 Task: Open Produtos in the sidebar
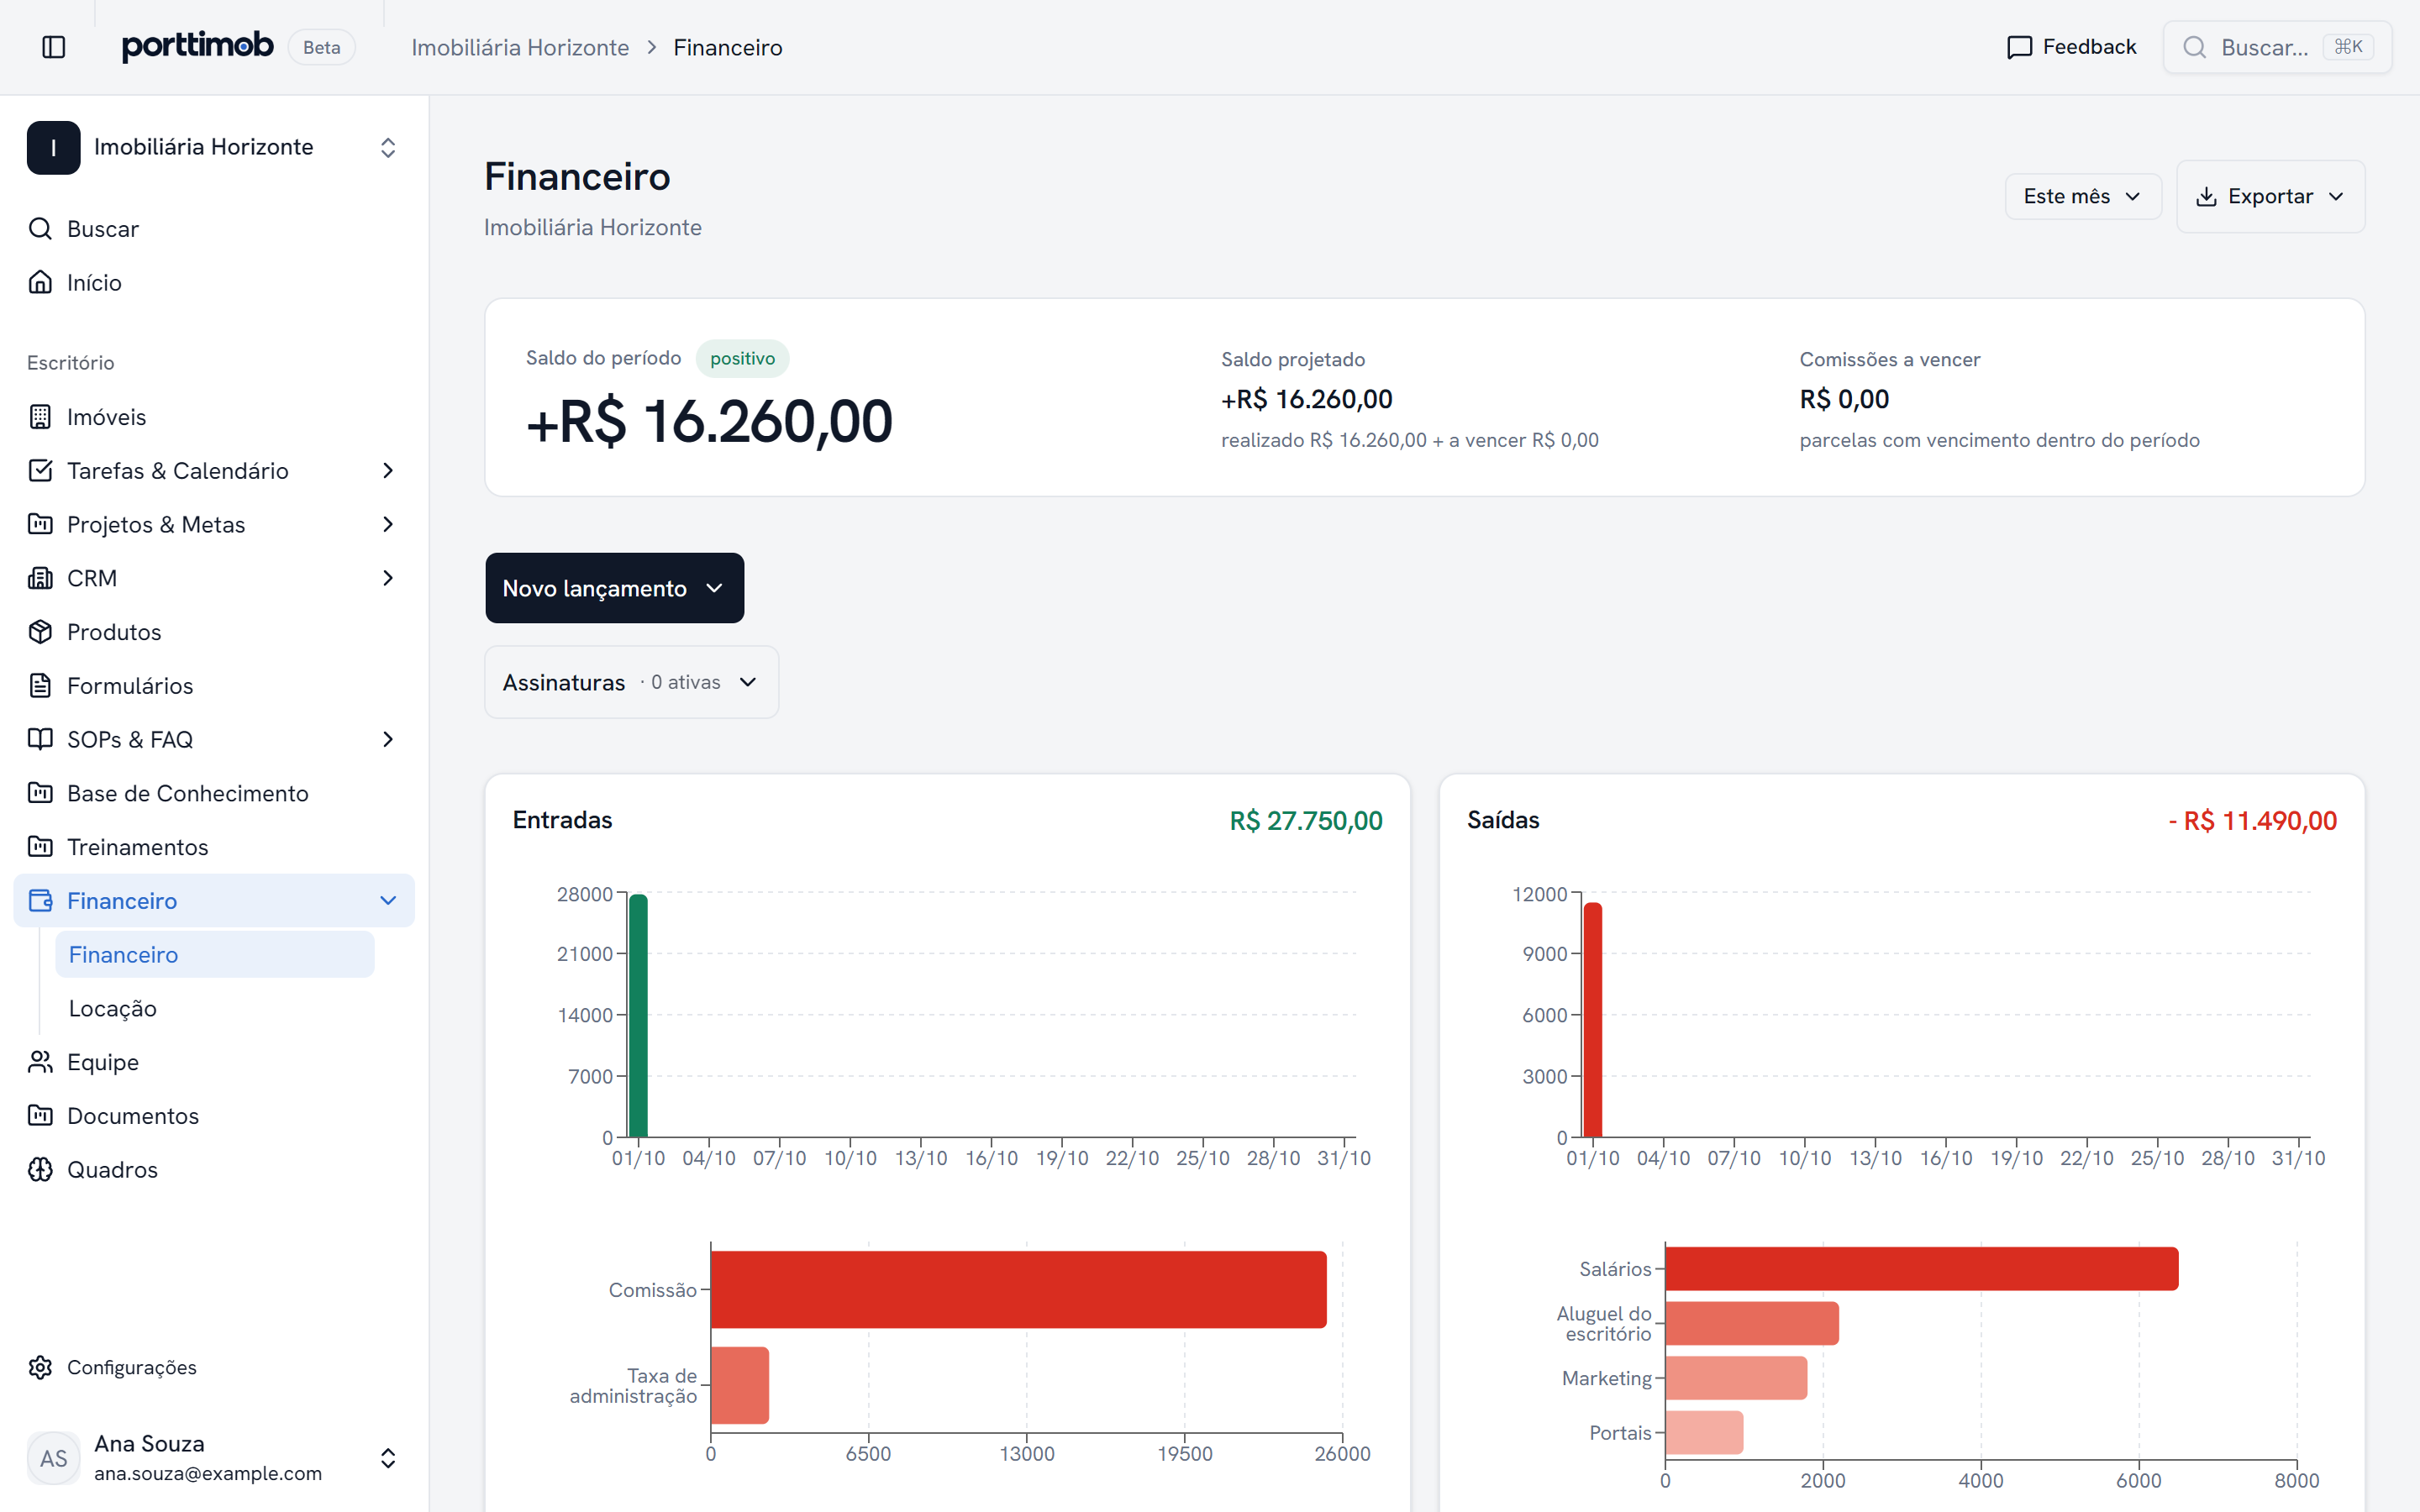[214, 632]
